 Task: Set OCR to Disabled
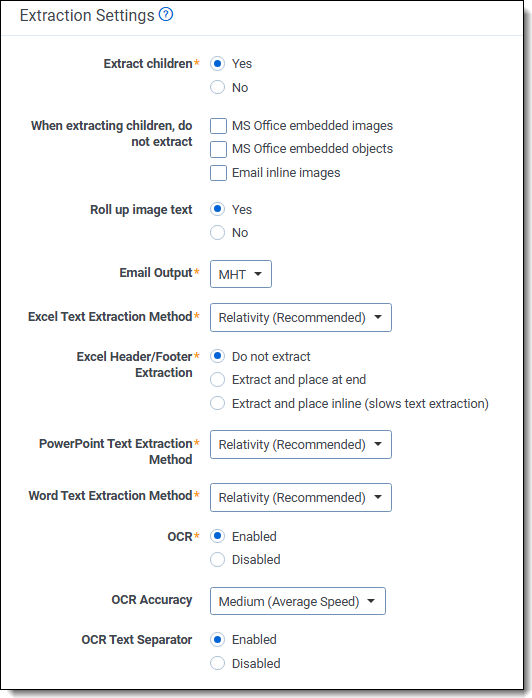tap(217, 560)
